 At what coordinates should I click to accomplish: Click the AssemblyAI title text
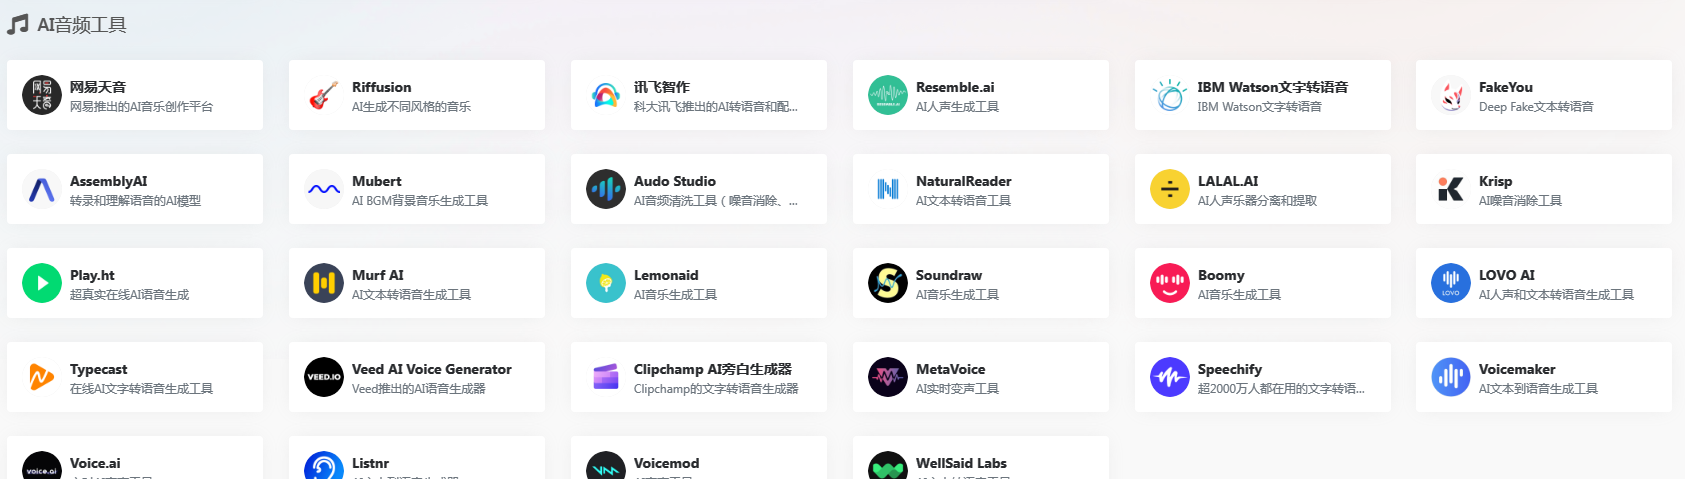click(108, 181)
